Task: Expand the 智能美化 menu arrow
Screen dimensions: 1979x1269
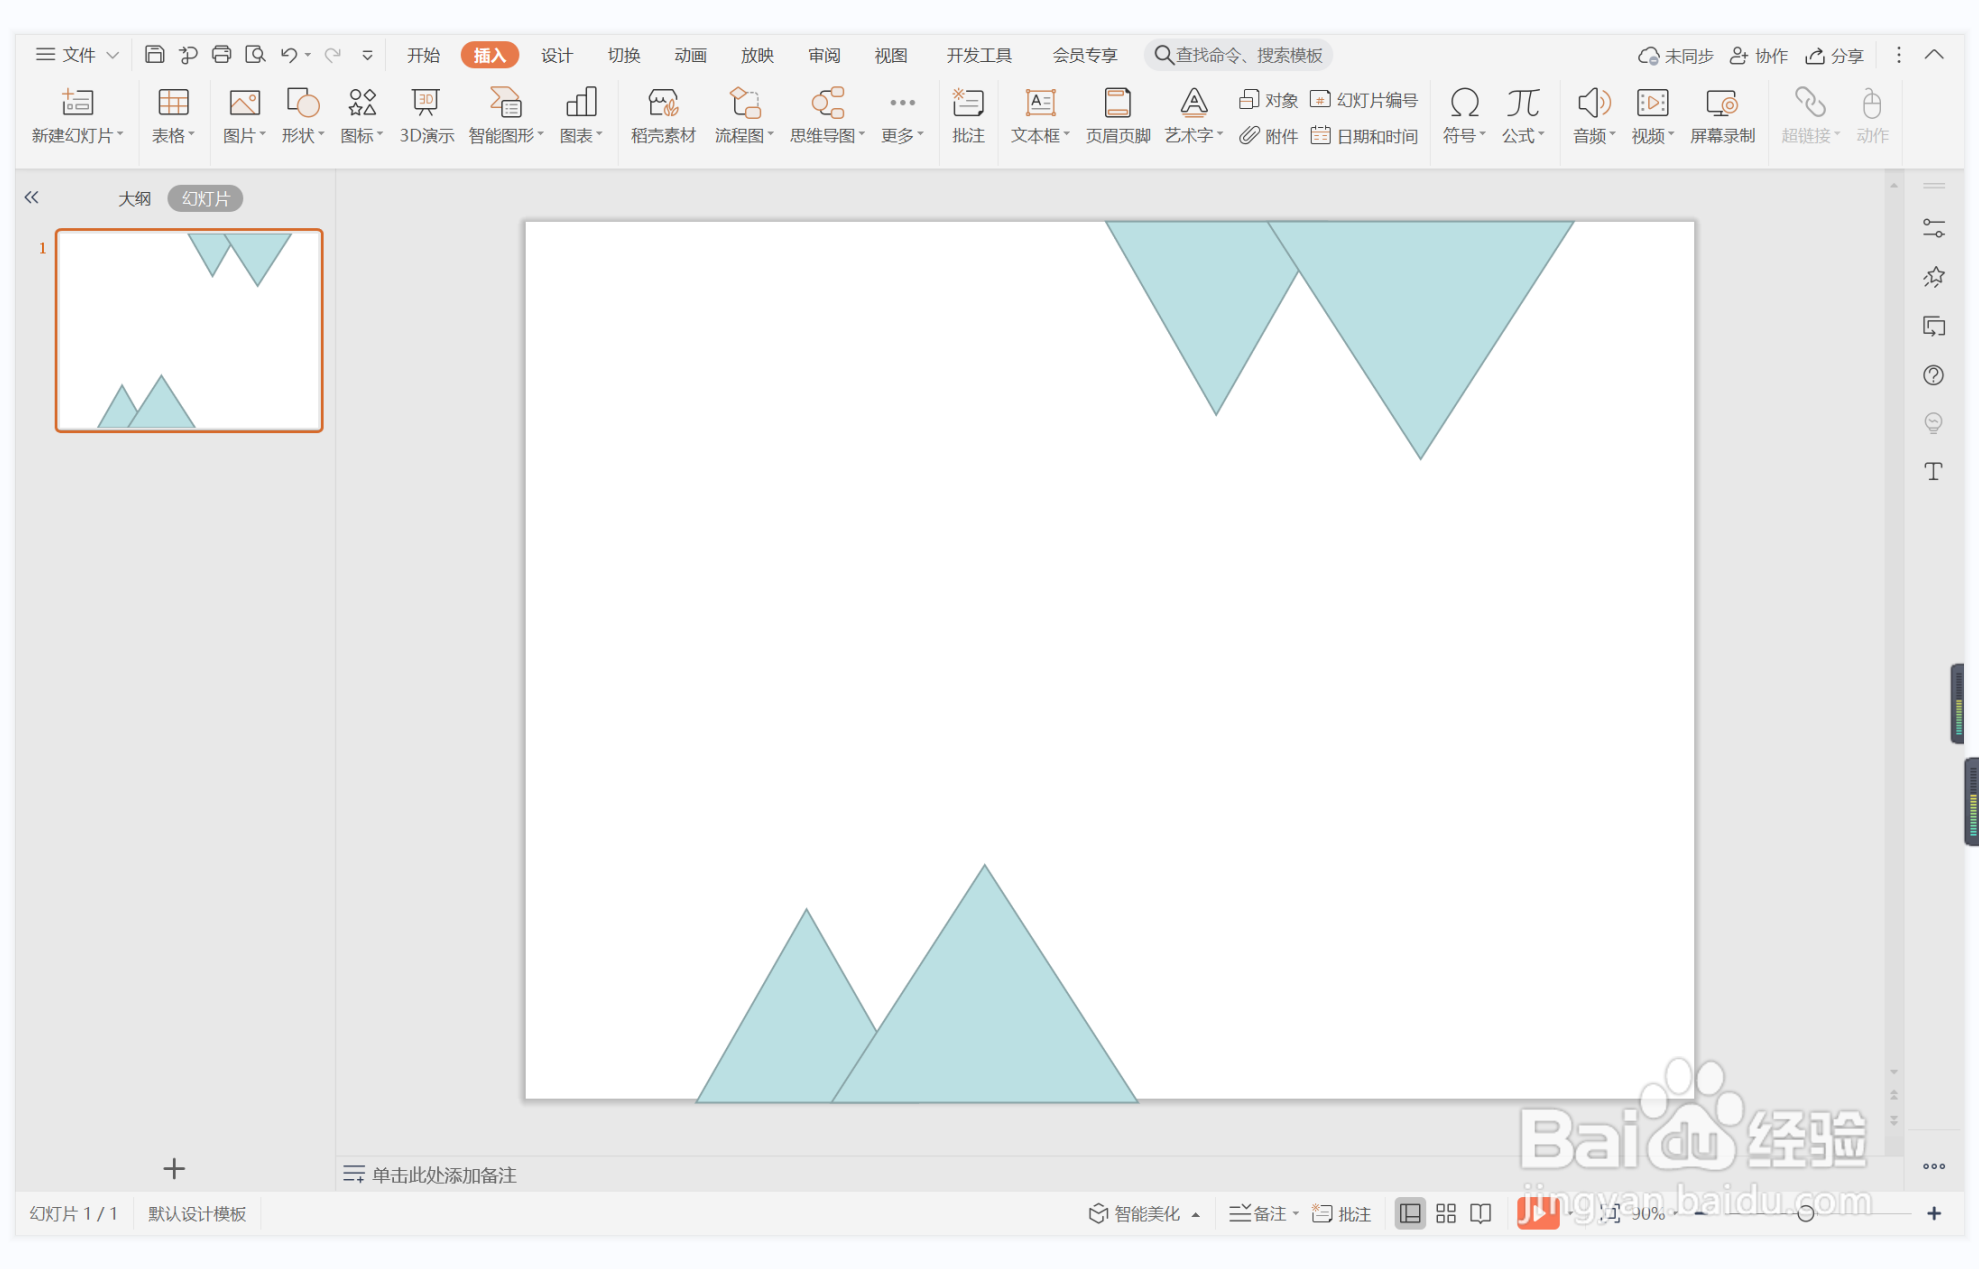Action: click(1195, 1214)
